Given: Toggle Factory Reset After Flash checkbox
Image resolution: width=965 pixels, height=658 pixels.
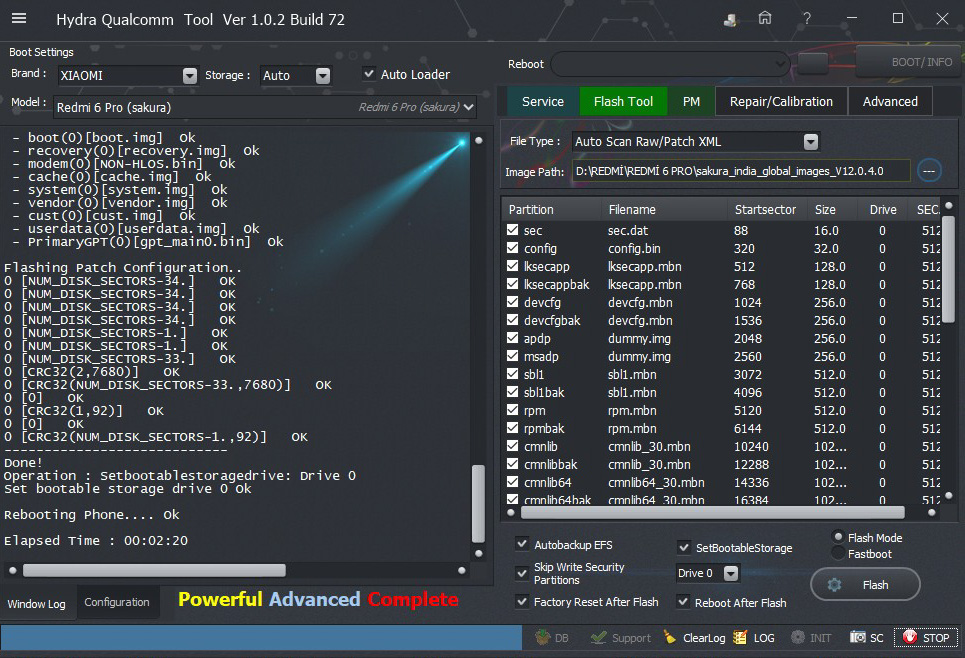Looking at the screenshot, I should (522, 601).
